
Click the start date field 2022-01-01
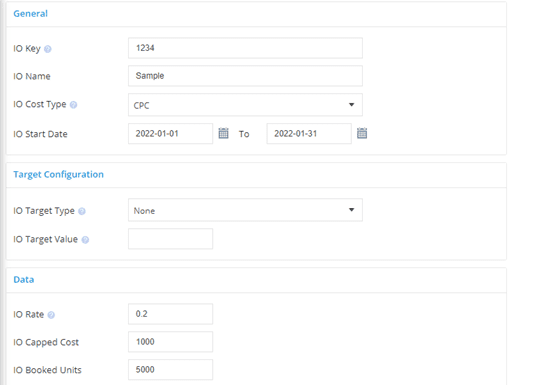coord(171,133)
